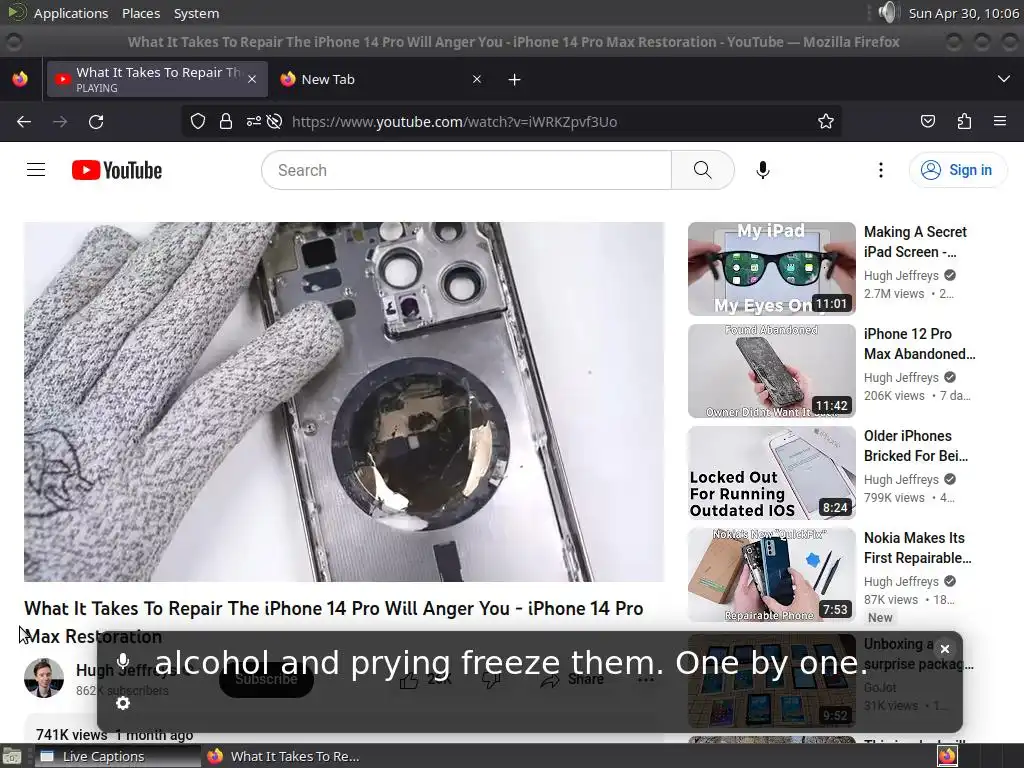Open Firefox View icon in tab bar

20,79
